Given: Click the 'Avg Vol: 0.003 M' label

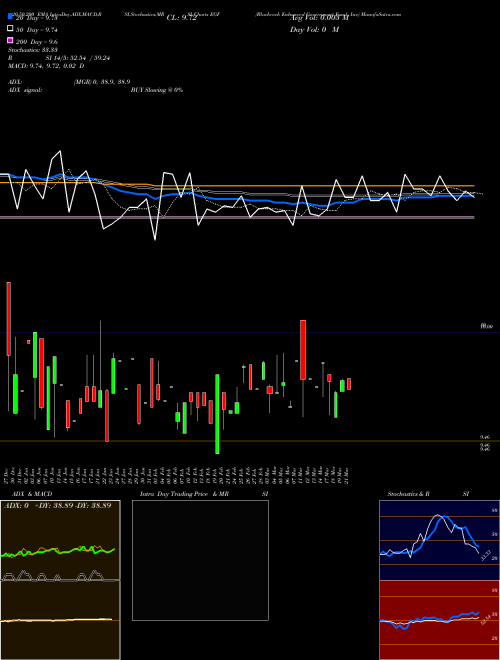Looking at the screenshot, I should click(x=319, y=18).
